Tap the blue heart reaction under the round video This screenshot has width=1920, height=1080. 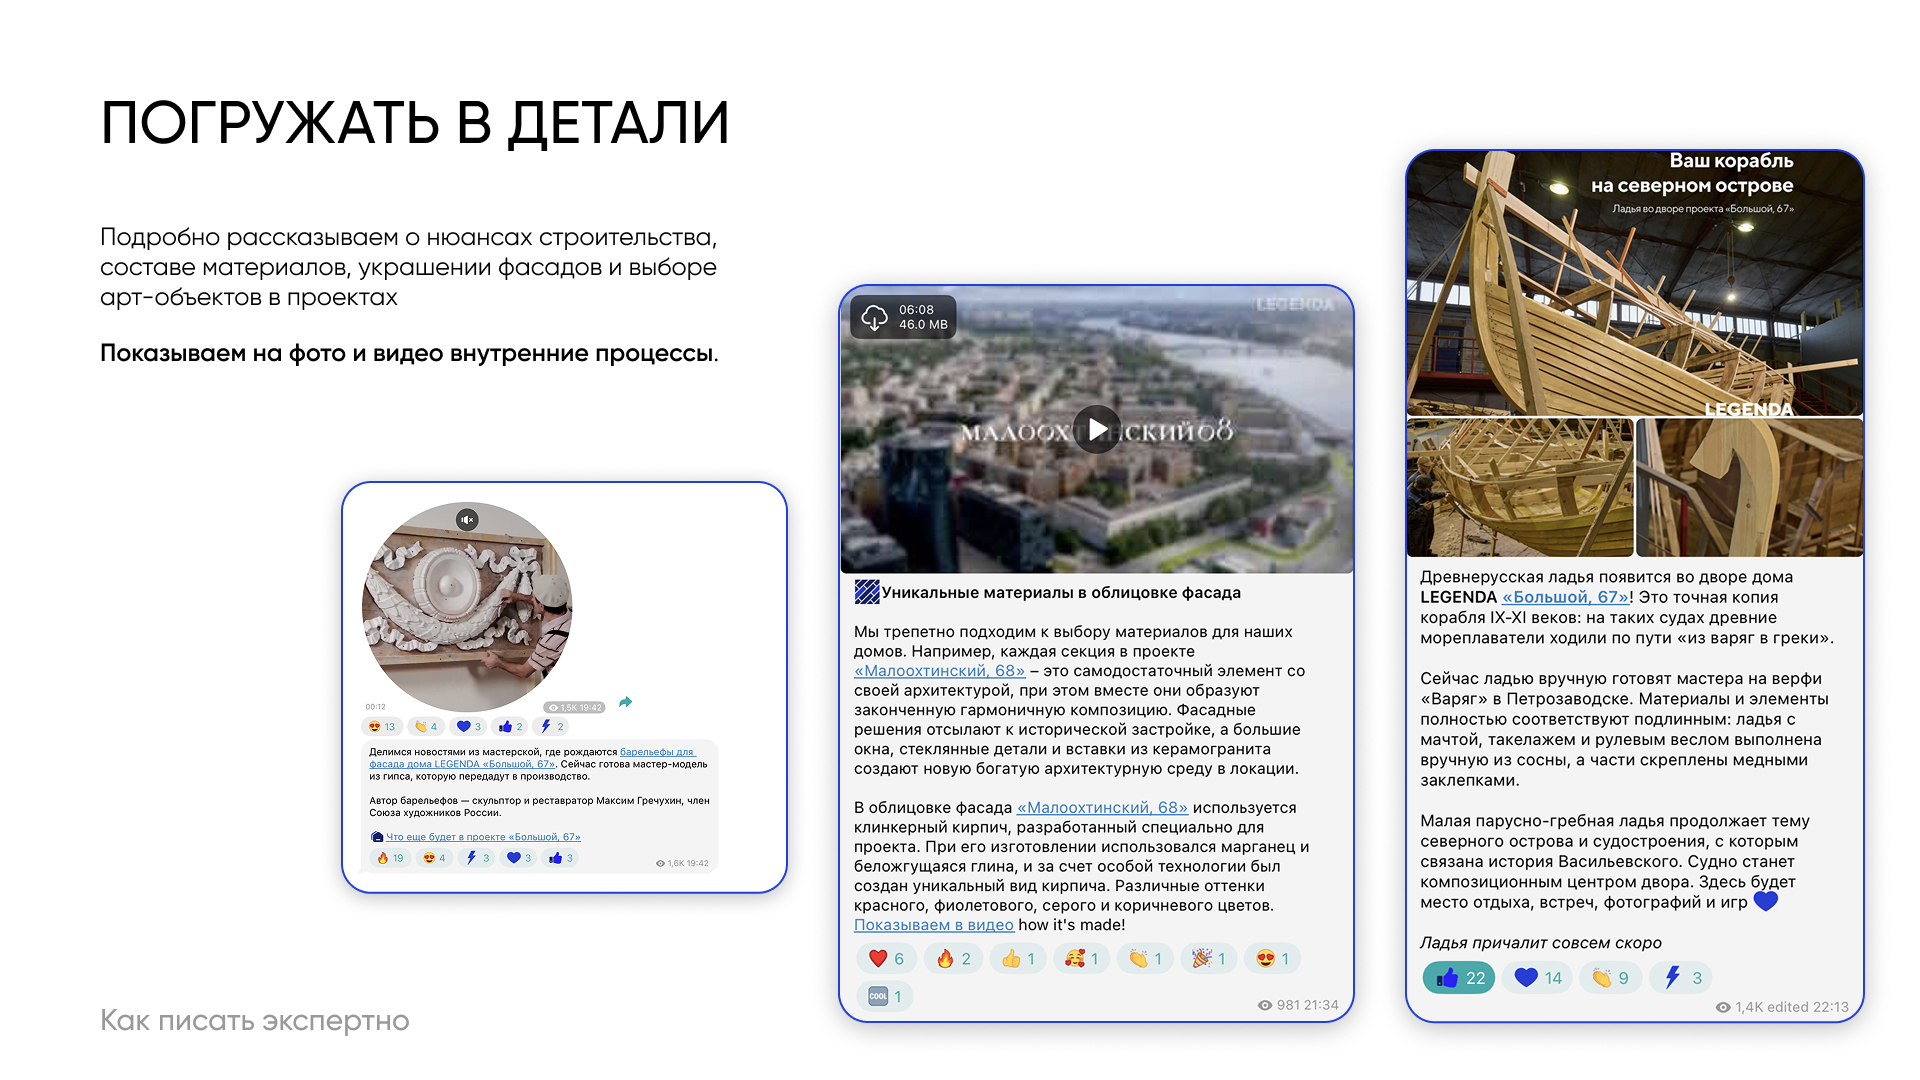470,727
